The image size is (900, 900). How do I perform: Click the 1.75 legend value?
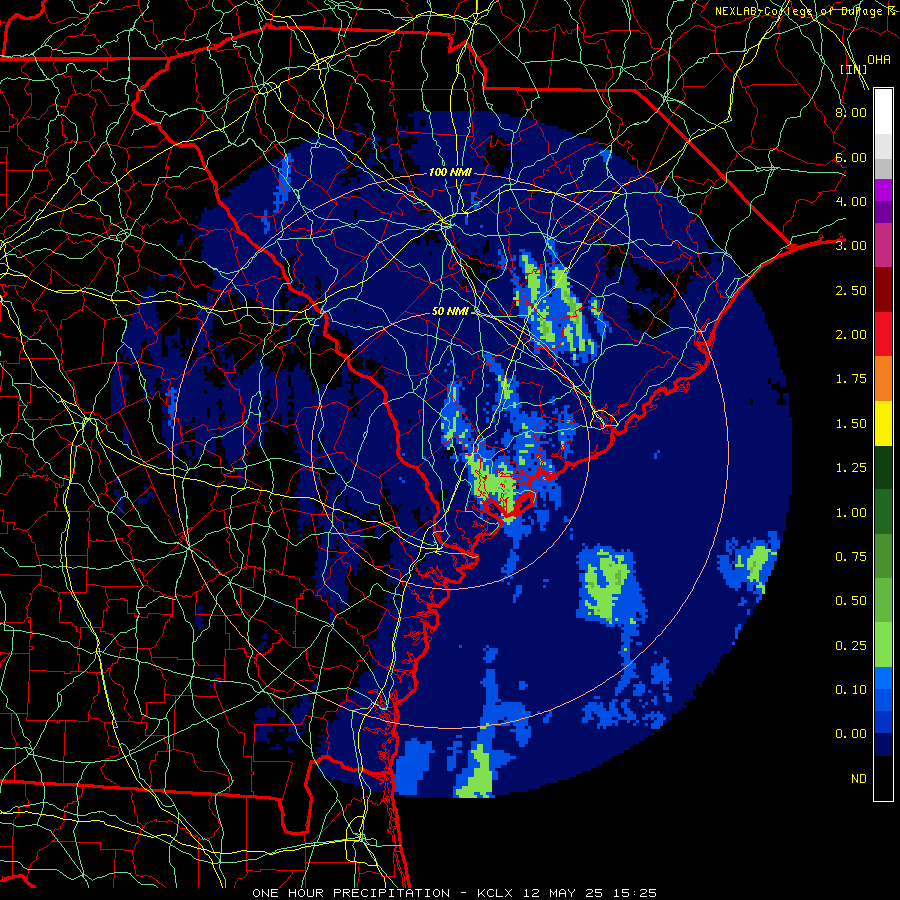pos(851,379)
